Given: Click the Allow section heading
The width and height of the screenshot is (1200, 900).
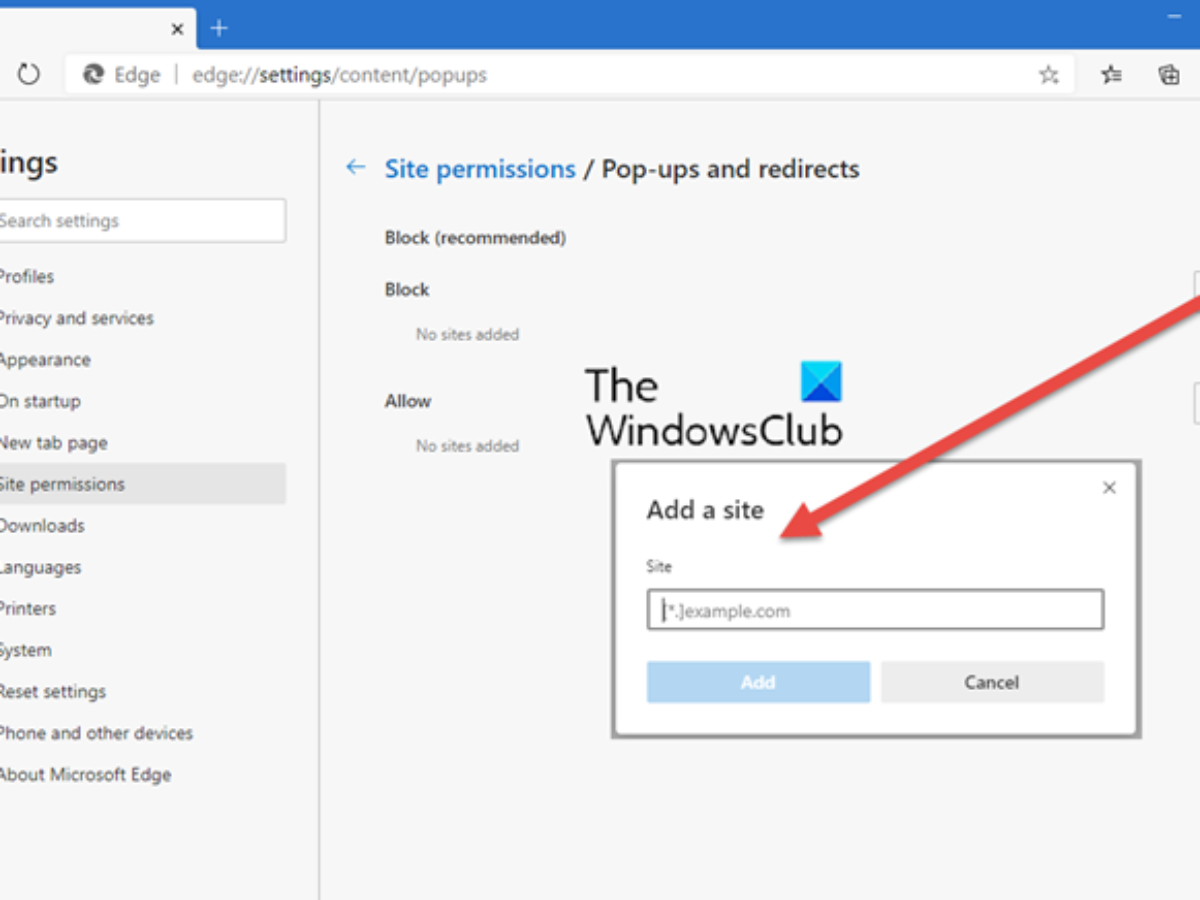Looking at the screenshot, I should 408,401.
